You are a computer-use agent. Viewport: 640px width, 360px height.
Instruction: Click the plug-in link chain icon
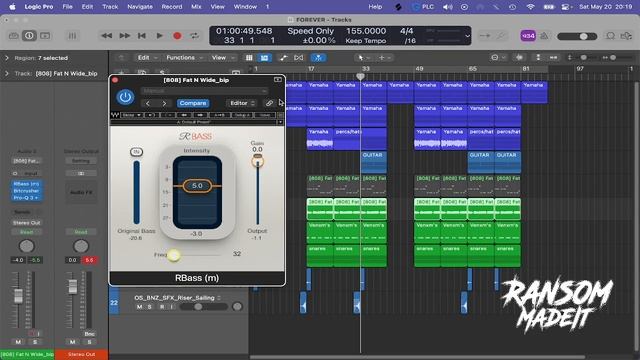point(269,103)
